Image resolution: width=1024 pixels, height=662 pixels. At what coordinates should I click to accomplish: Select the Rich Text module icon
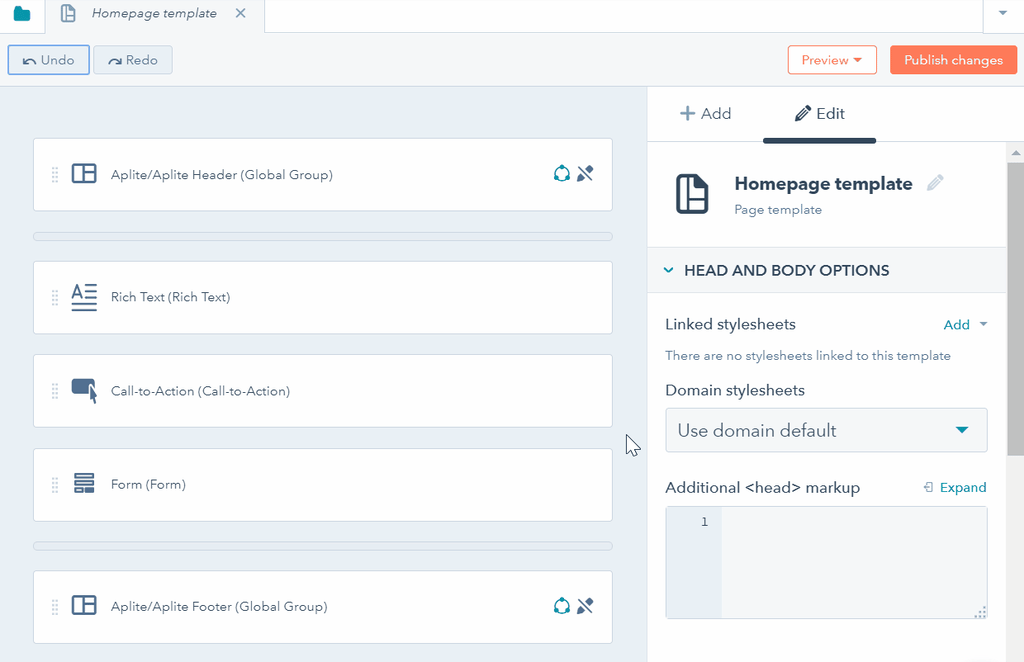84,297
